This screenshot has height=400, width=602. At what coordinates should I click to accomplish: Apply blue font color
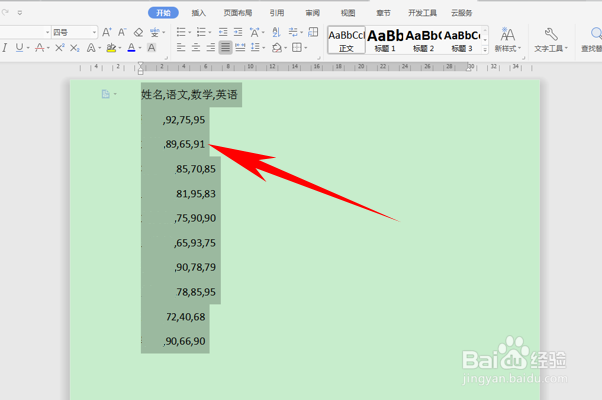click(131, 48)
